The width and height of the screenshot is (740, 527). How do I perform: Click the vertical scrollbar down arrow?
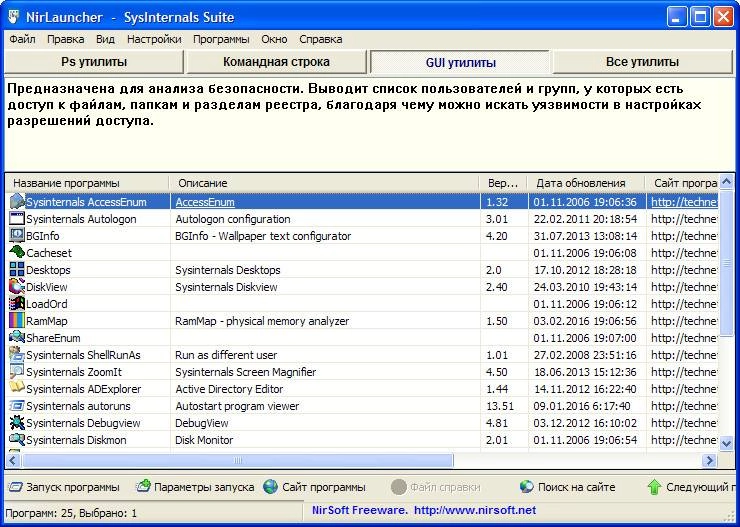(726, 443)
